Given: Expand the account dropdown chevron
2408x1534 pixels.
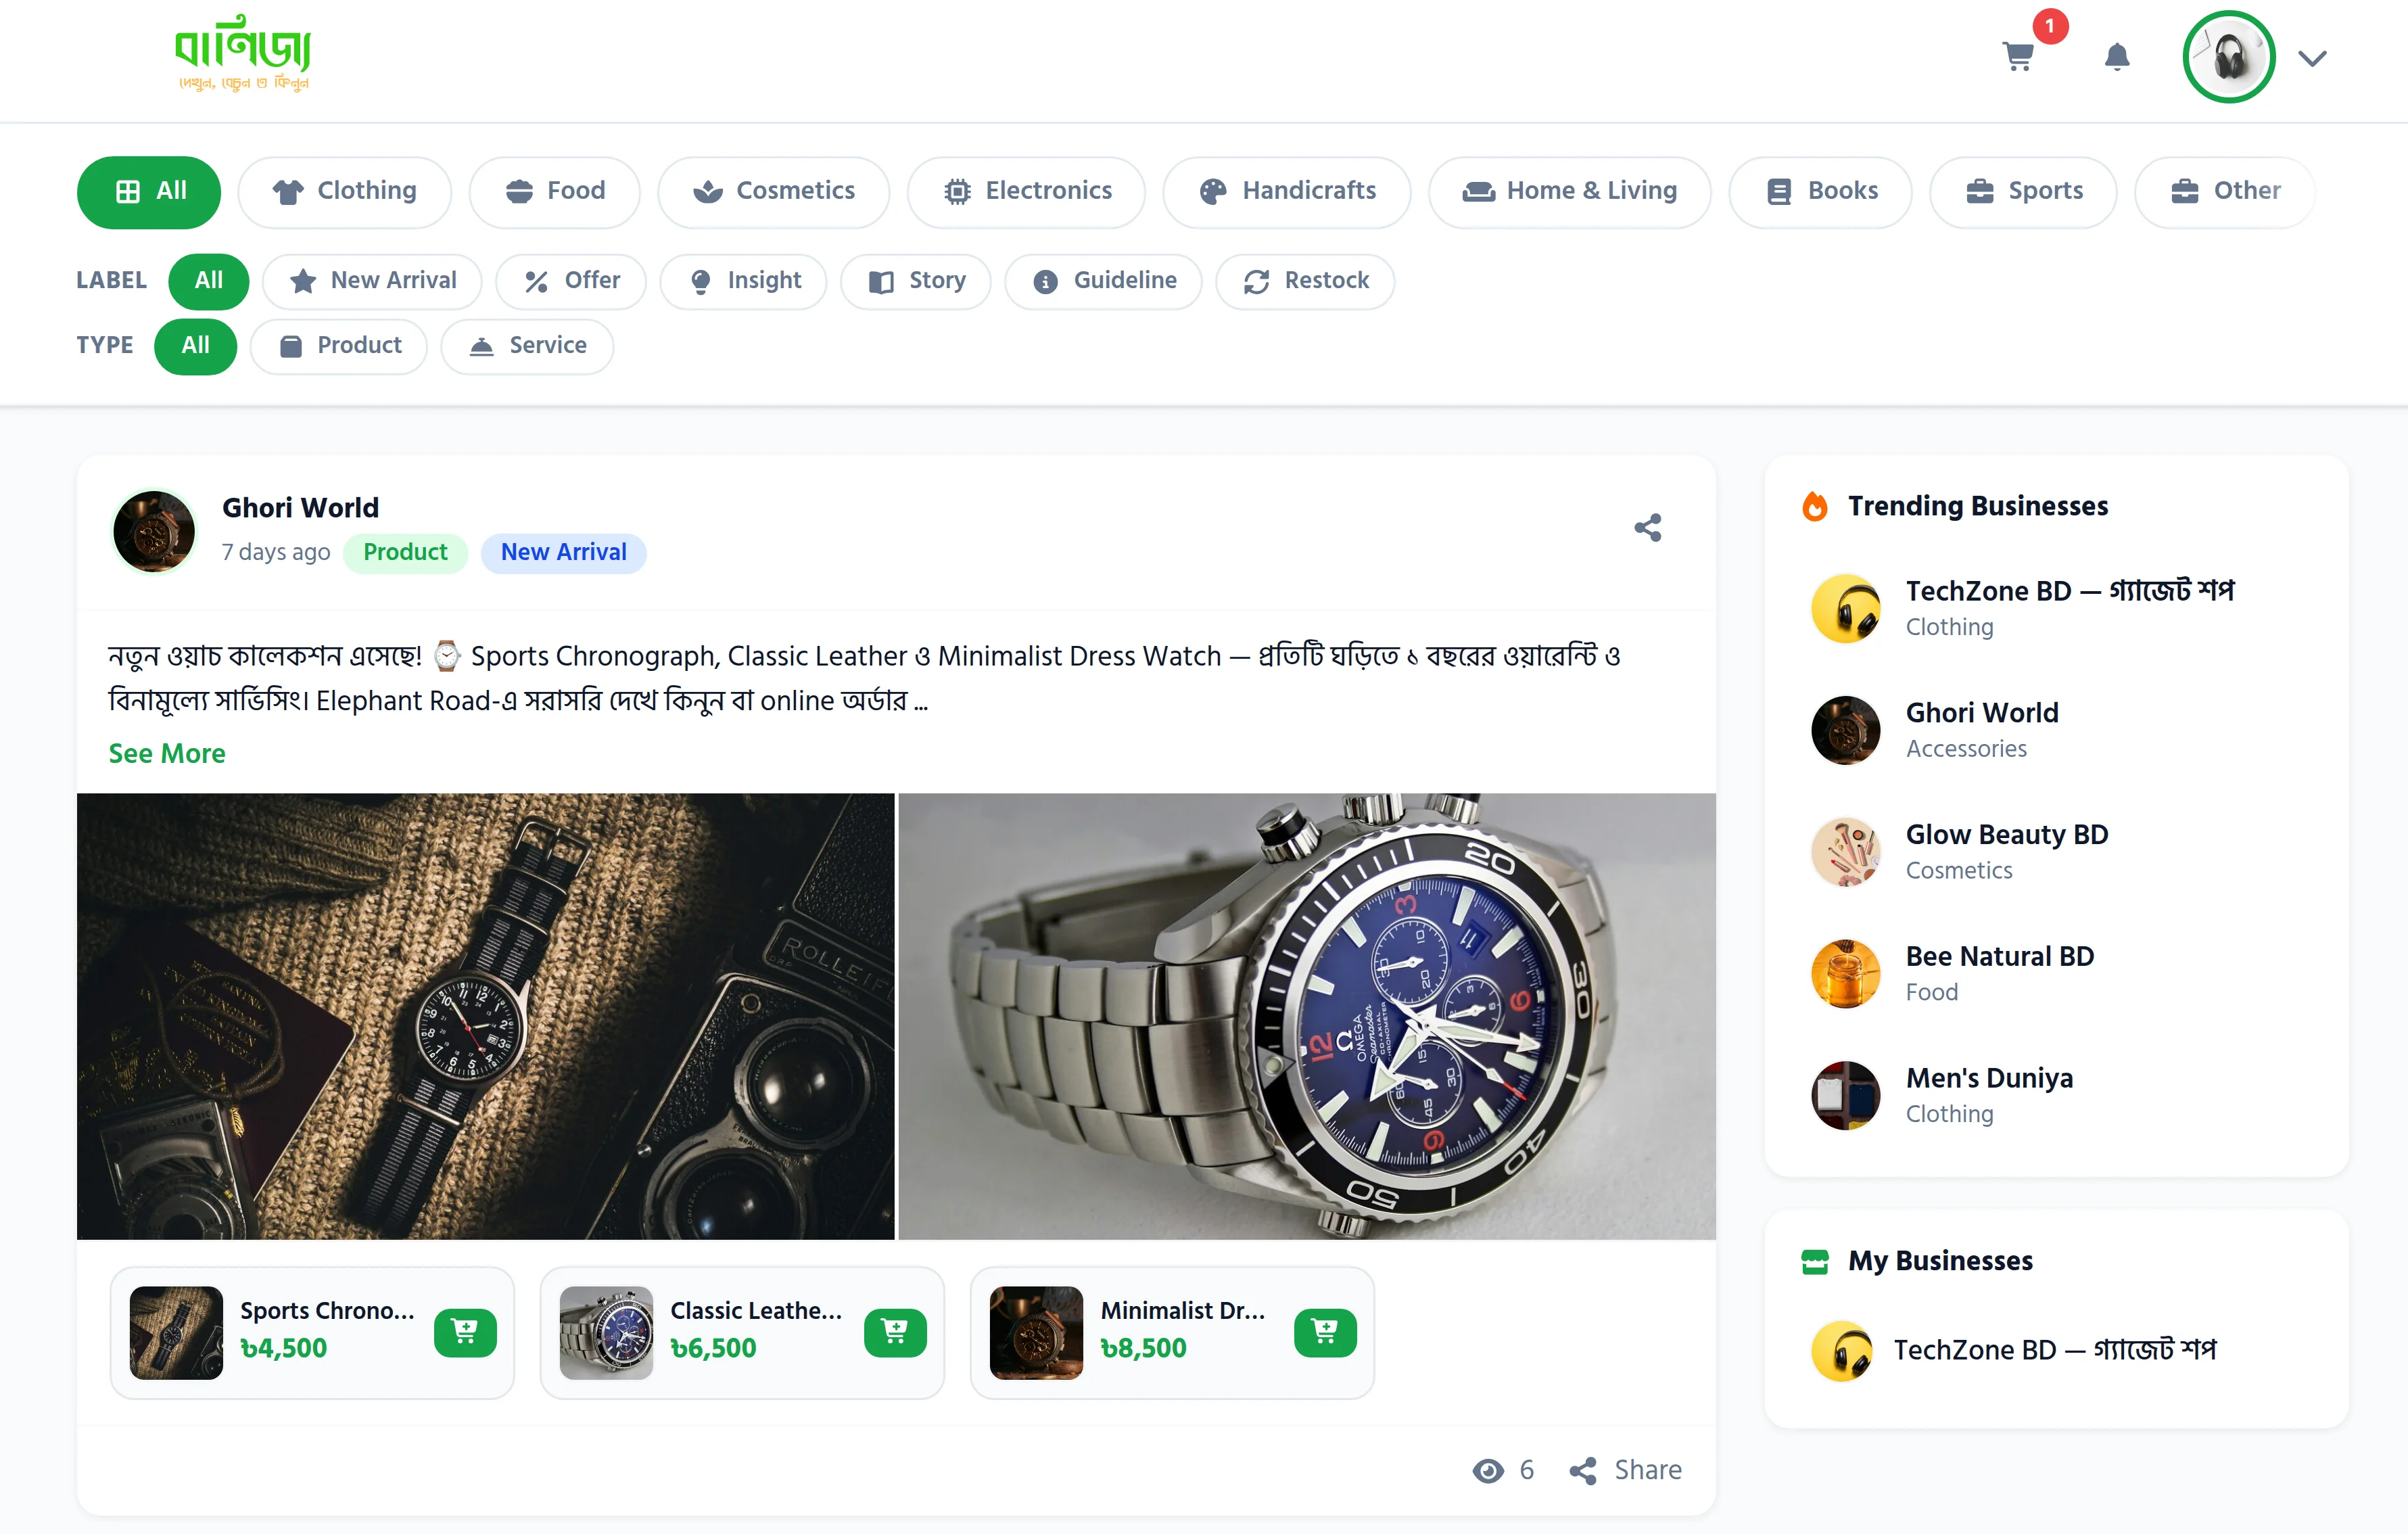Looking at the screenshot, I should [2312, 58].
